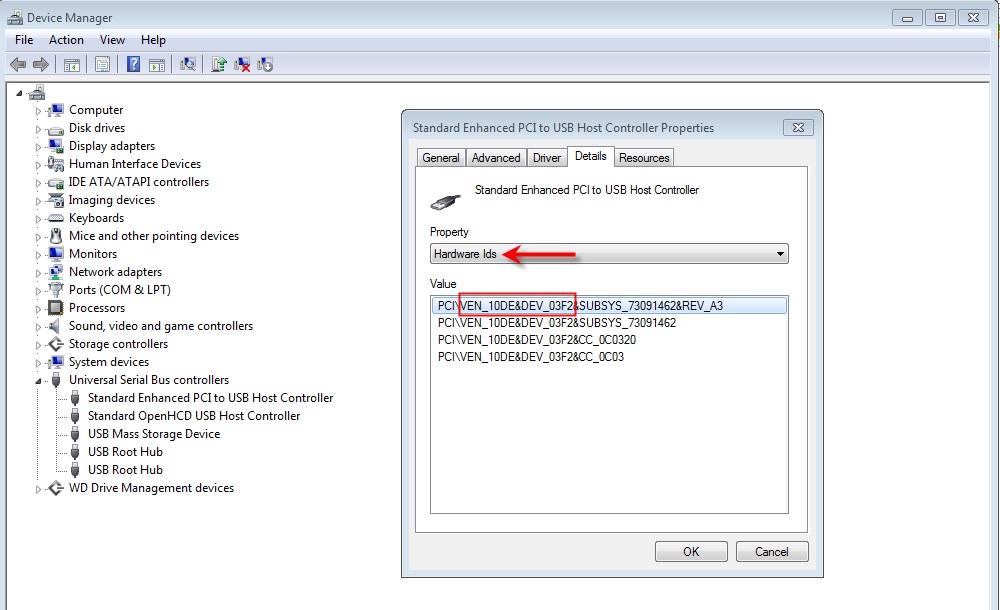The width and height of the screenshot is (1000, 610).
Task: Click the Forward arrow toolbar icon
Action: [x=41, y=64]
